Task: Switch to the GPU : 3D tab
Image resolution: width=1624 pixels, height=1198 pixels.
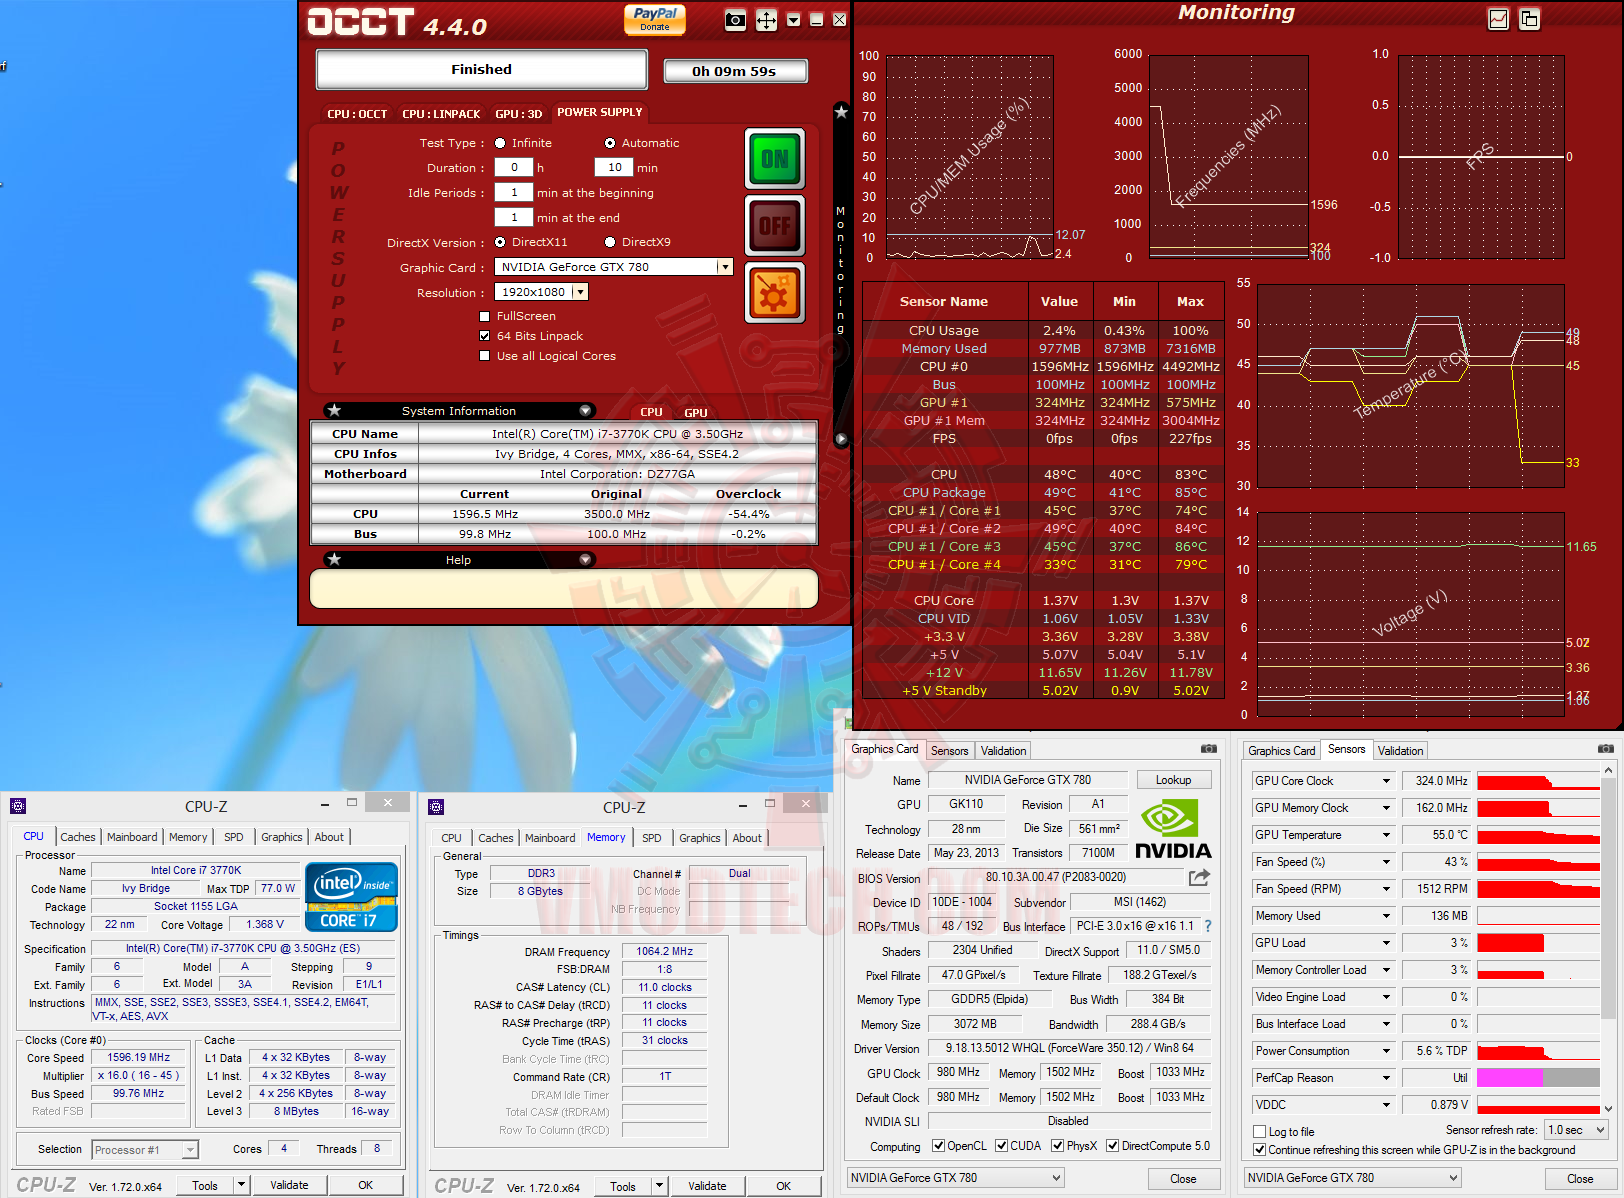Action: click(519, 114)
